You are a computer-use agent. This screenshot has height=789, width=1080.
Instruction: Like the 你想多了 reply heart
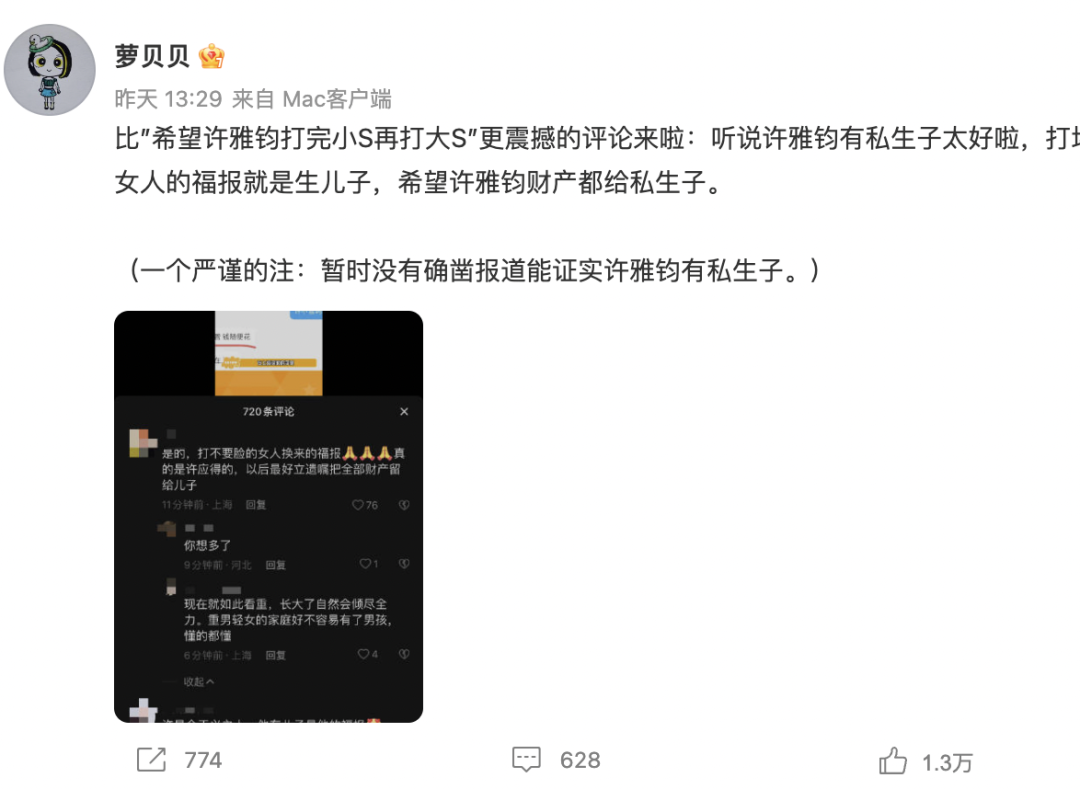pos(365,564)
